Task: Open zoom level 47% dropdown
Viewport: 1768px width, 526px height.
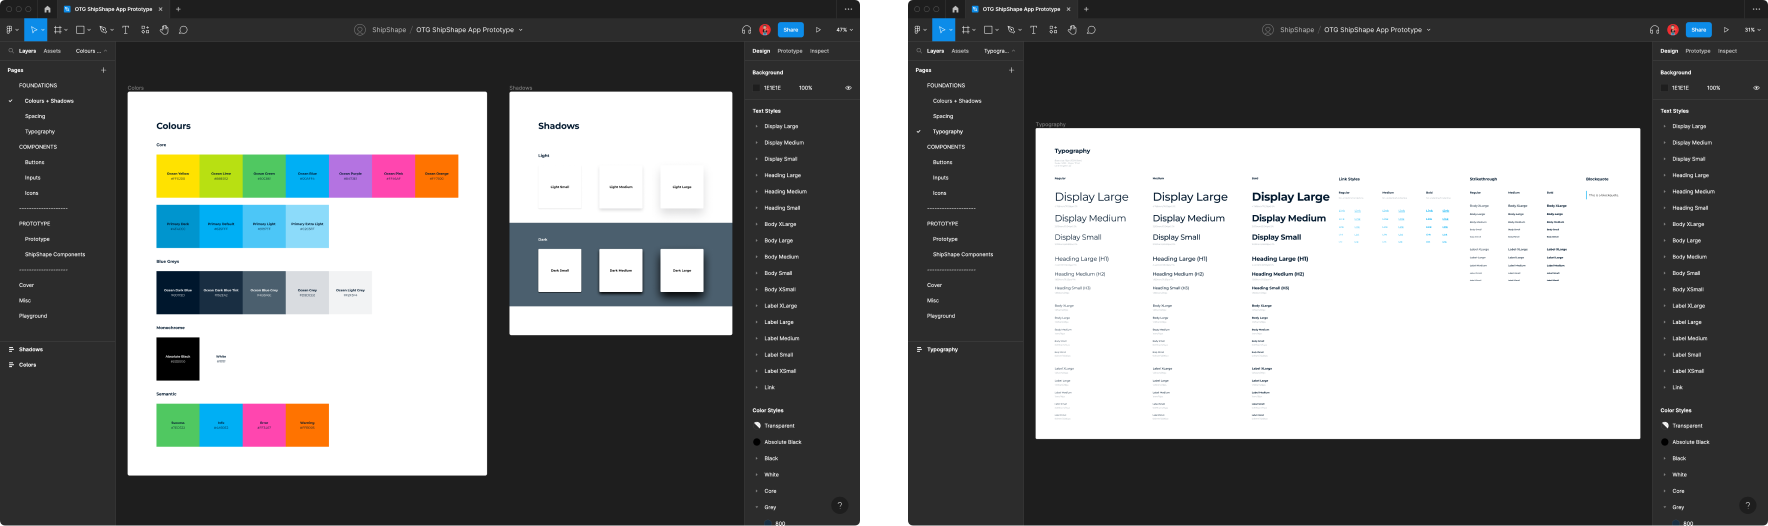Action: [844, 30]
